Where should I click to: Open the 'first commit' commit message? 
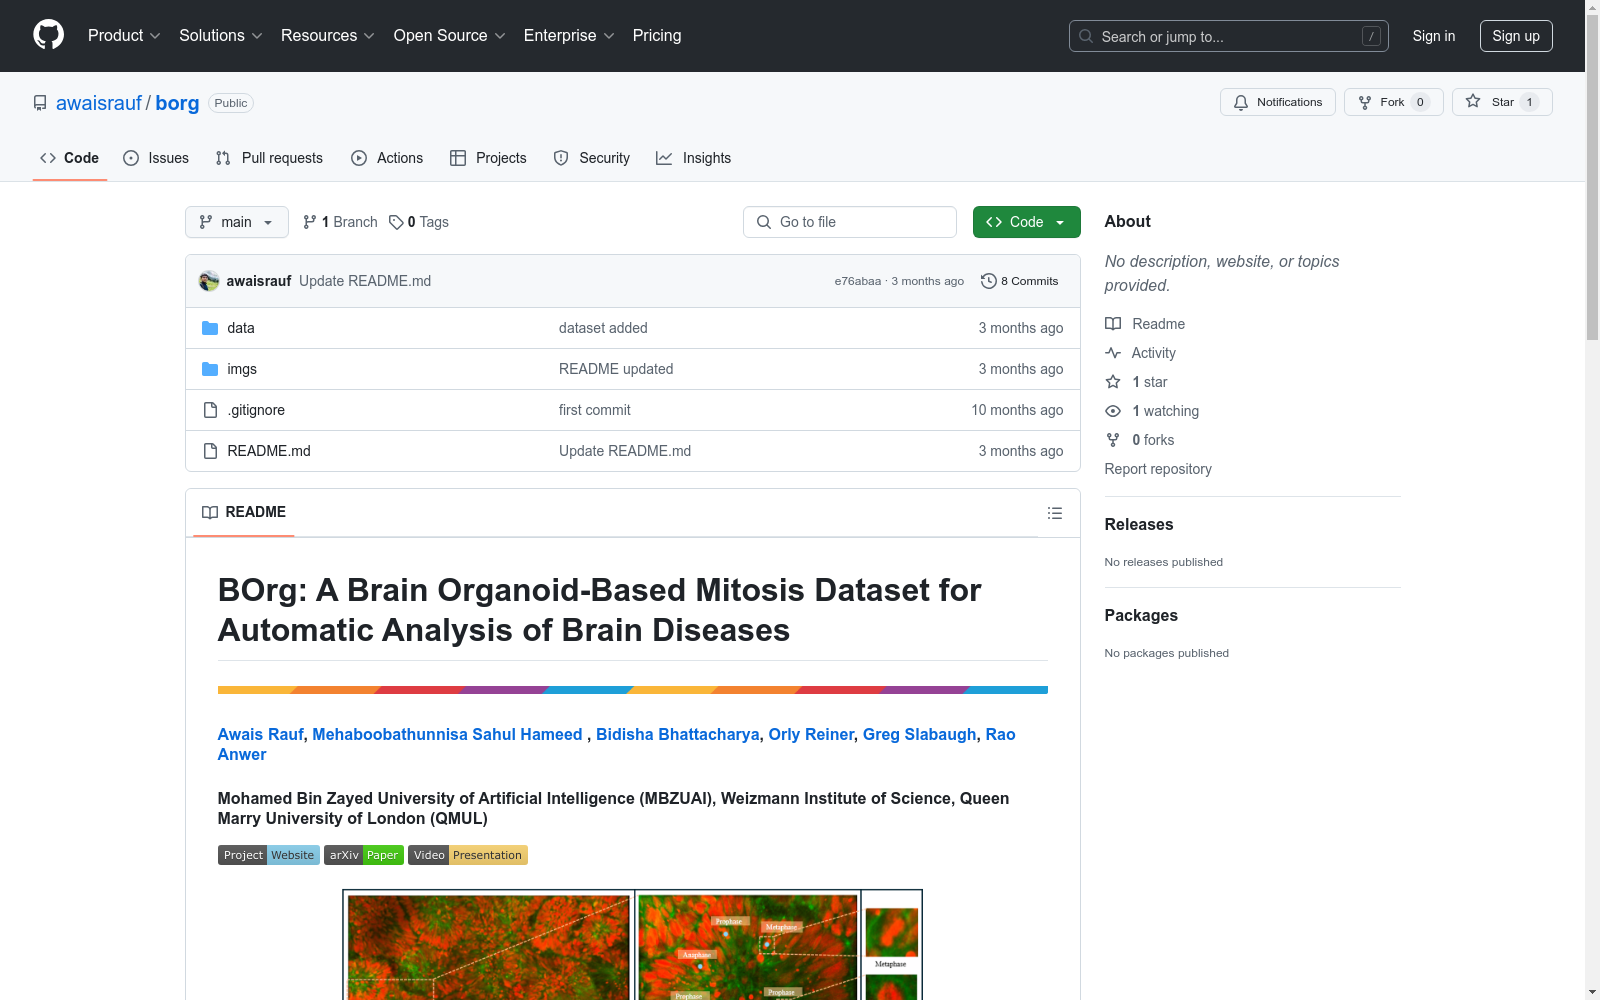[x=595, y=410]
